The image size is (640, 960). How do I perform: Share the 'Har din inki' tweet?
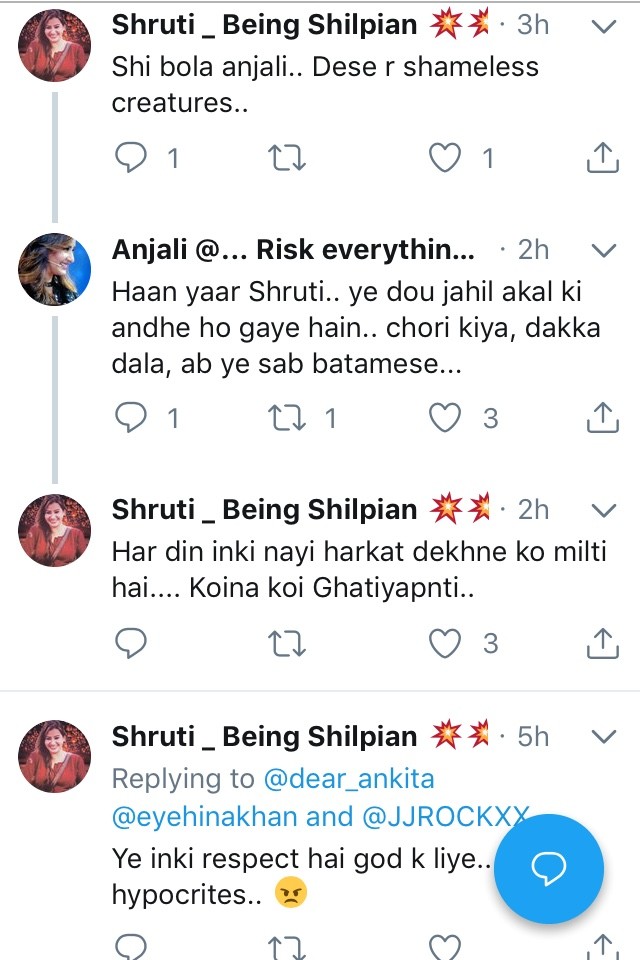coord(600,643)
